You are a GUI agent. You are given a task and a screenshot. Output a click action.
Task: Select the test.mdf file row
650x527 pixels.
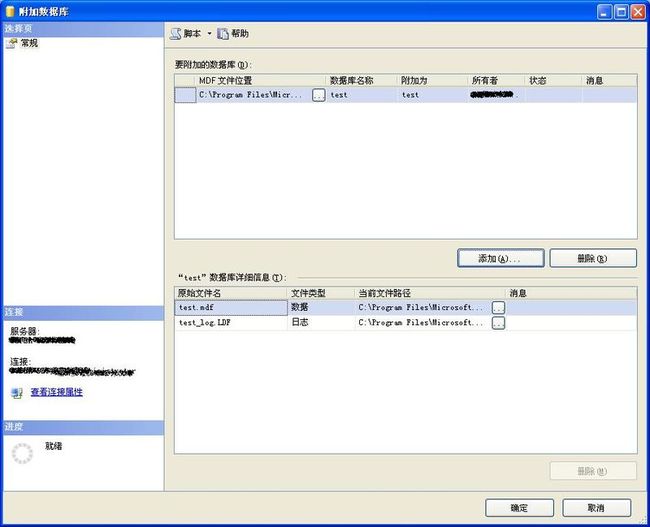(405, 308)
